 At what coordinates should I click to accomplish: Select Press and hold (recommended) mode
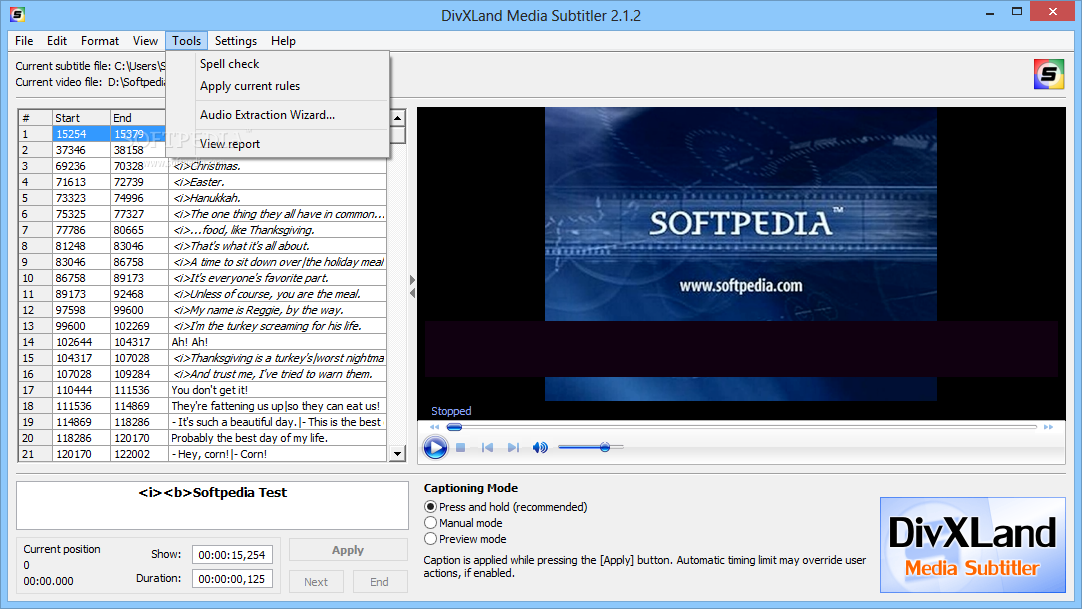(x=506, y=507)
